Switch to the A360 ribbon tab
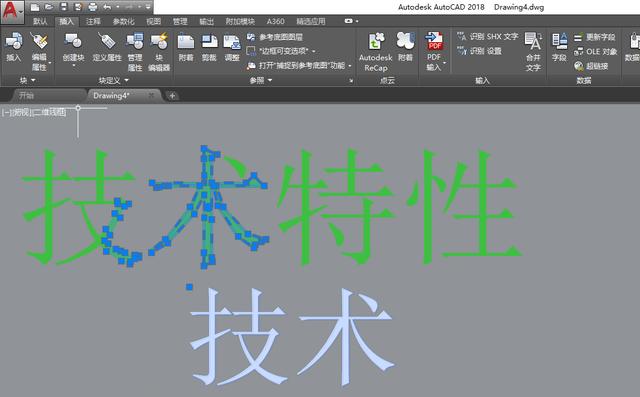 (276, 21)
